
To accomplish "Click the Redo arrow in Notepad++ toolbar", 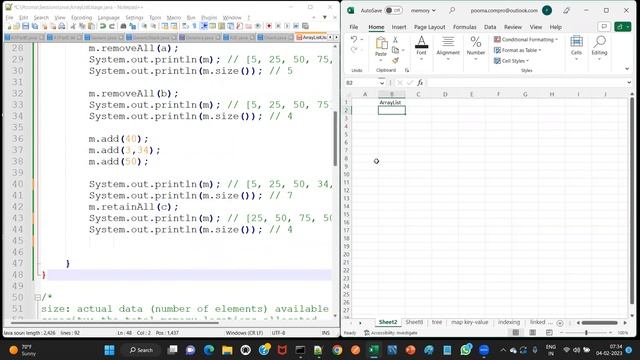I will [111, 26].
